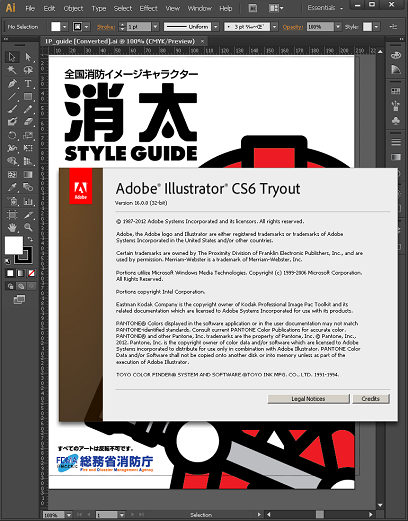Open the stroke color dropdown in control bar
Viewport: 408px width, 521px height.
click(87, 27)
